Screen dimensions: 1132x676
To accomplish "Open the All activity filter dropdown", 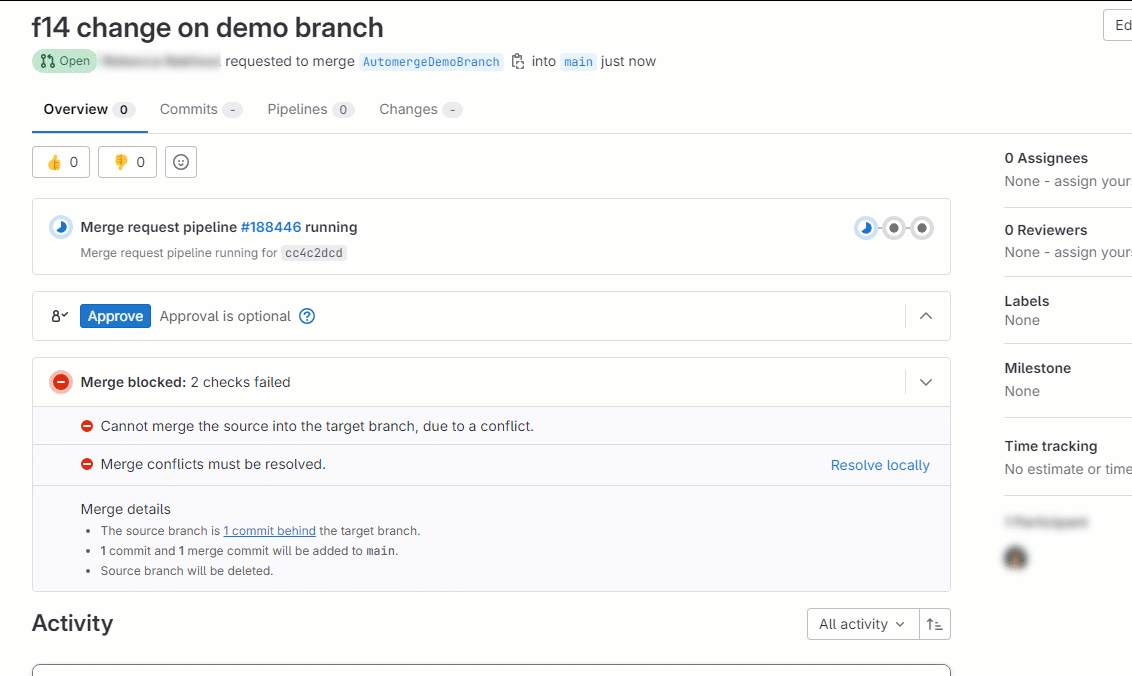I will (862, 624).
